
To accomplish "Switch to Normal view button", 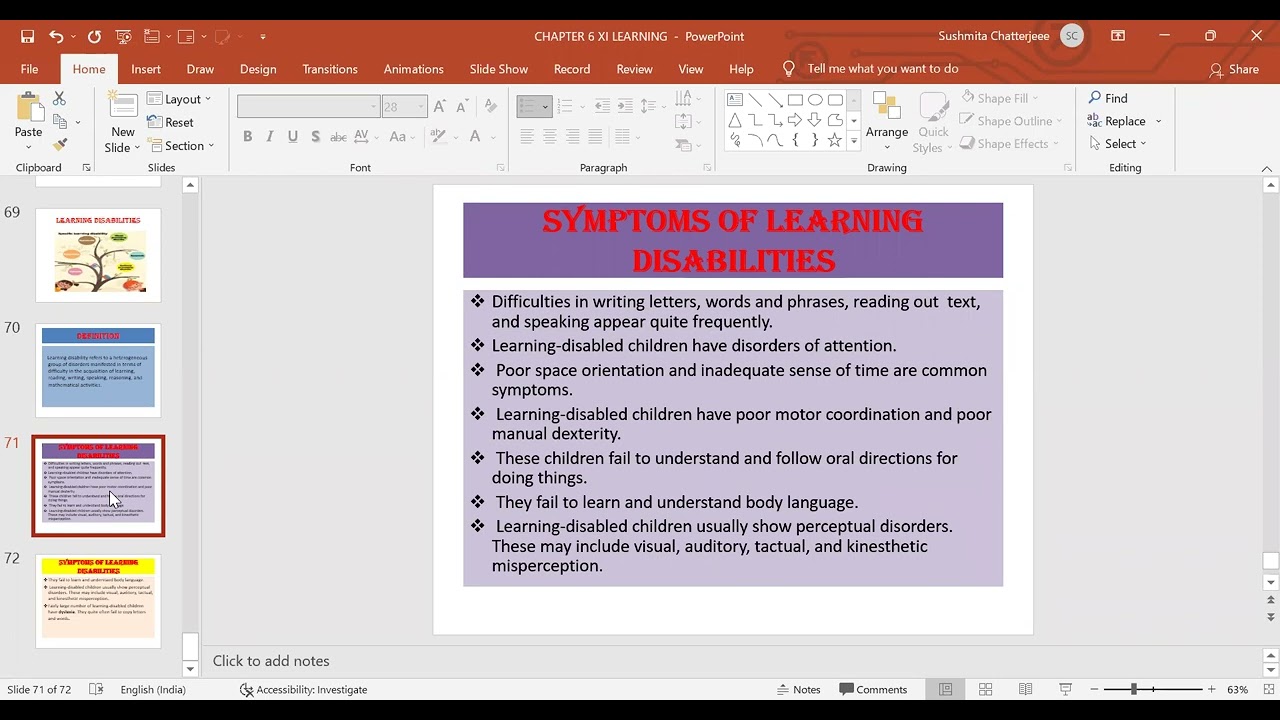I will (x=945, y=689).
